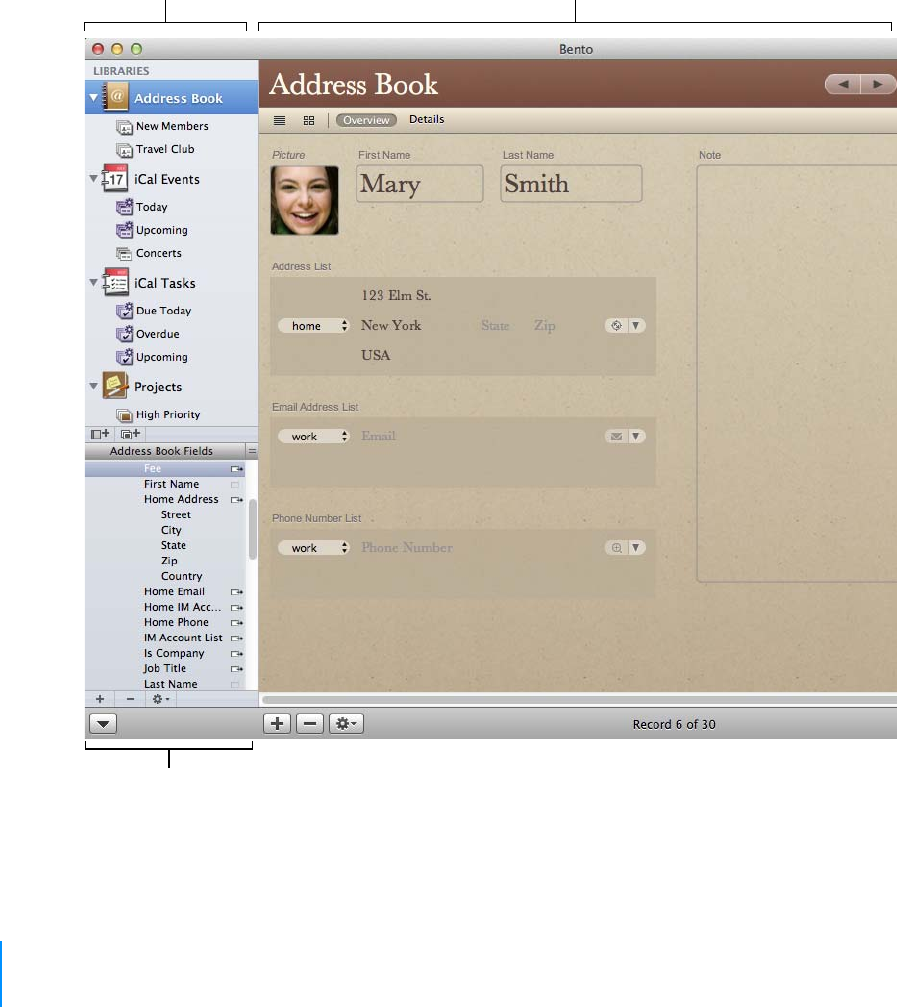
Task: Open the phone type work dropdown
Action: tap(313, 548)
